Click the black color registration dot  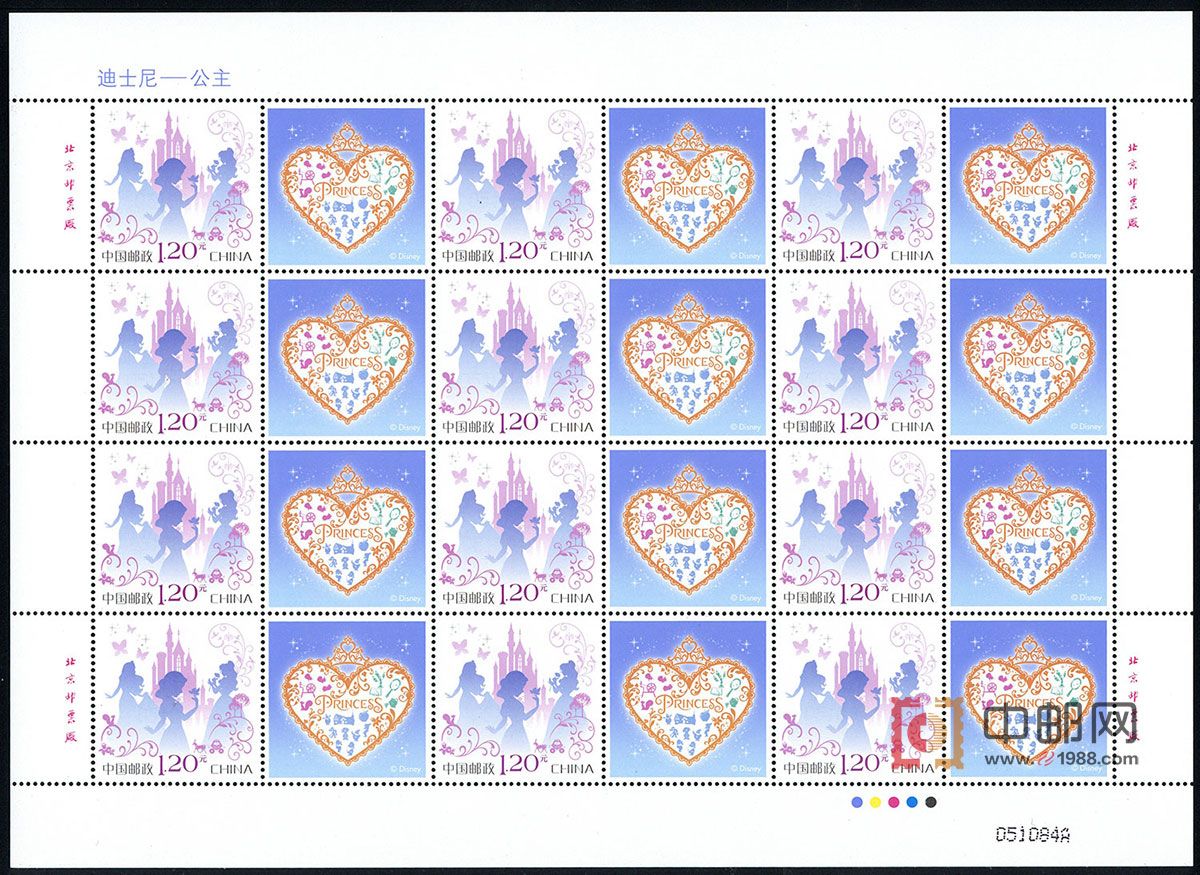[x=931, y=802]
